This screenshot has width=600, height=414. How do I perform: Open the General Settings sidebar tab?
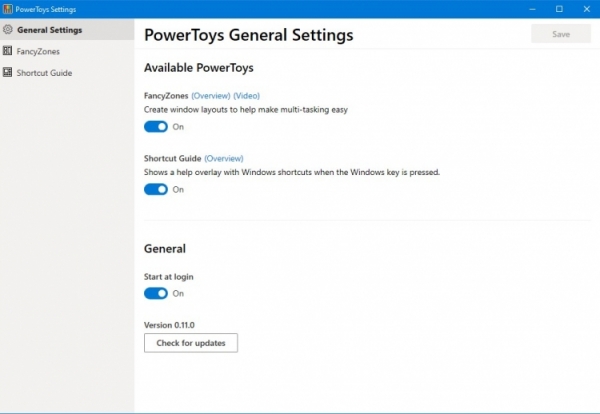(49, 30)
